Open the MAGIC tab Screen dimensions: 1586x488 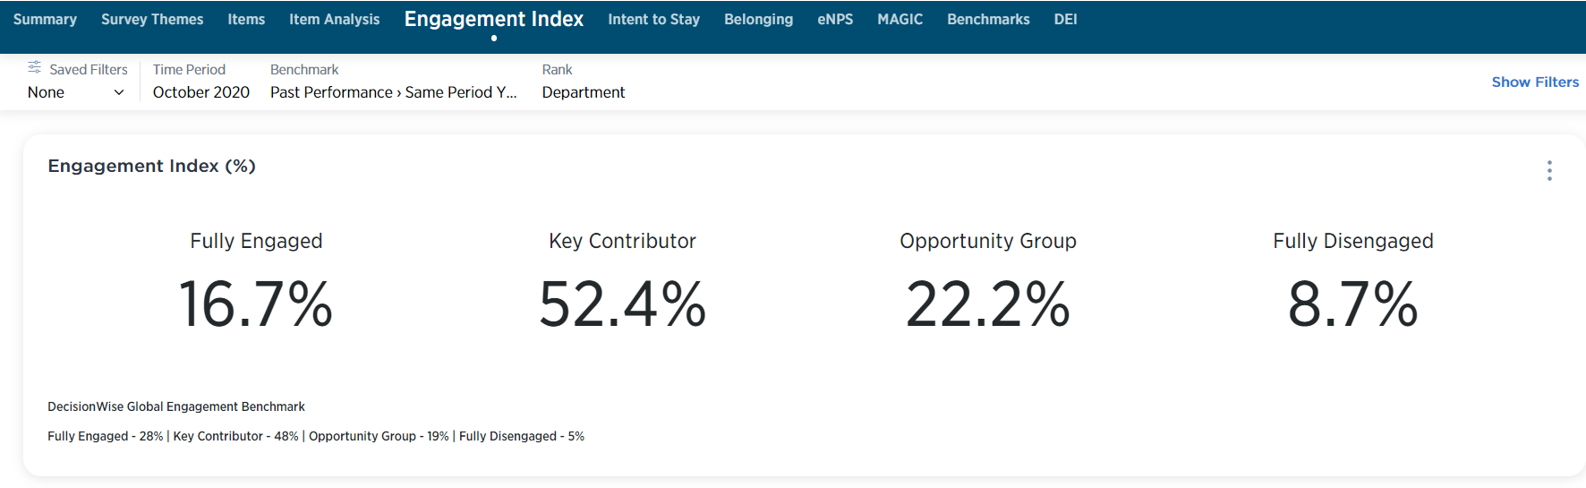(900, 20)
